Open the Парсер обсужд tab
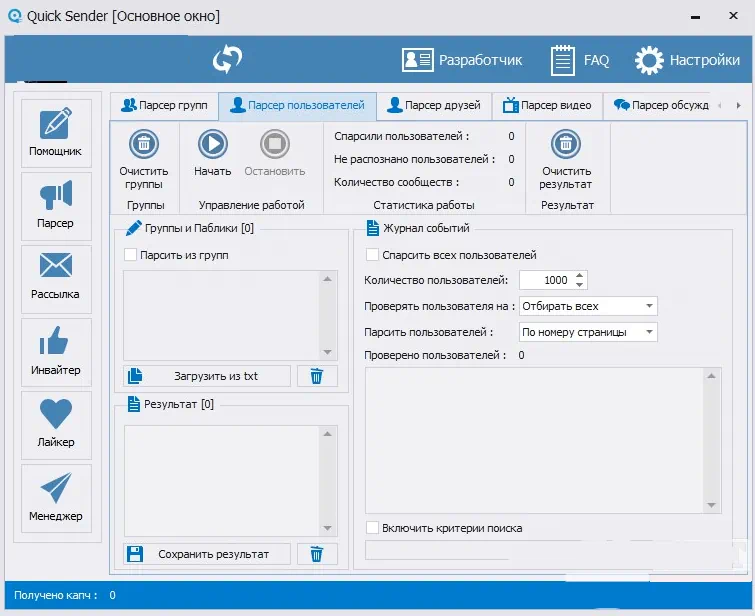This screenshot has height=616, width=755. [x=661, y=105]
